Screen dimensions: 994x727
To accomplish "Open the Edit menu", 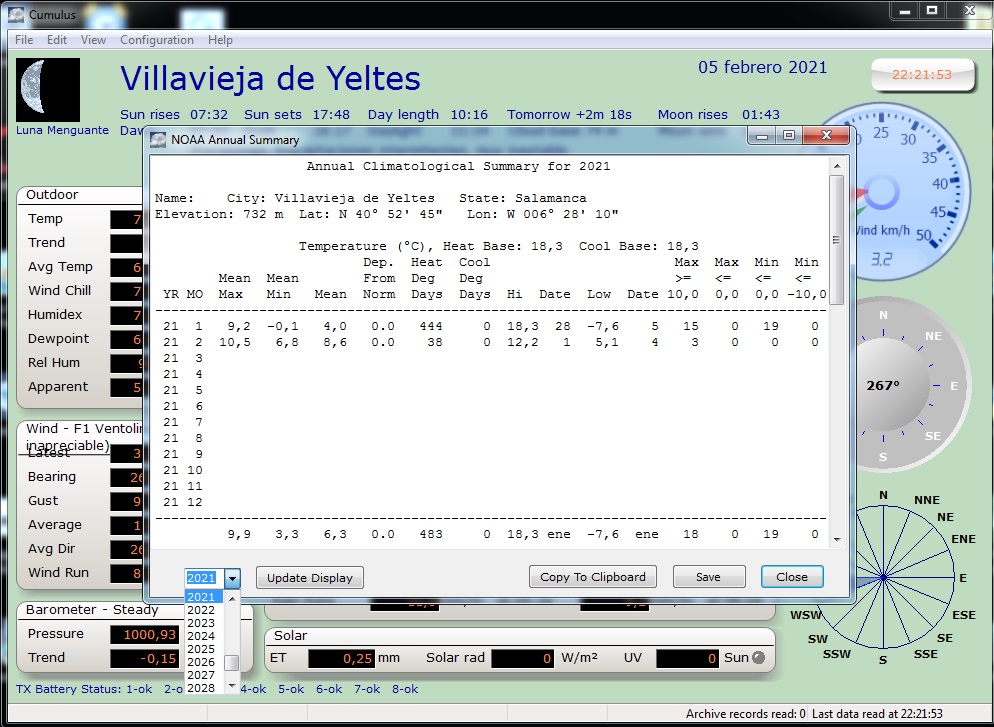I will click(56, 40).
